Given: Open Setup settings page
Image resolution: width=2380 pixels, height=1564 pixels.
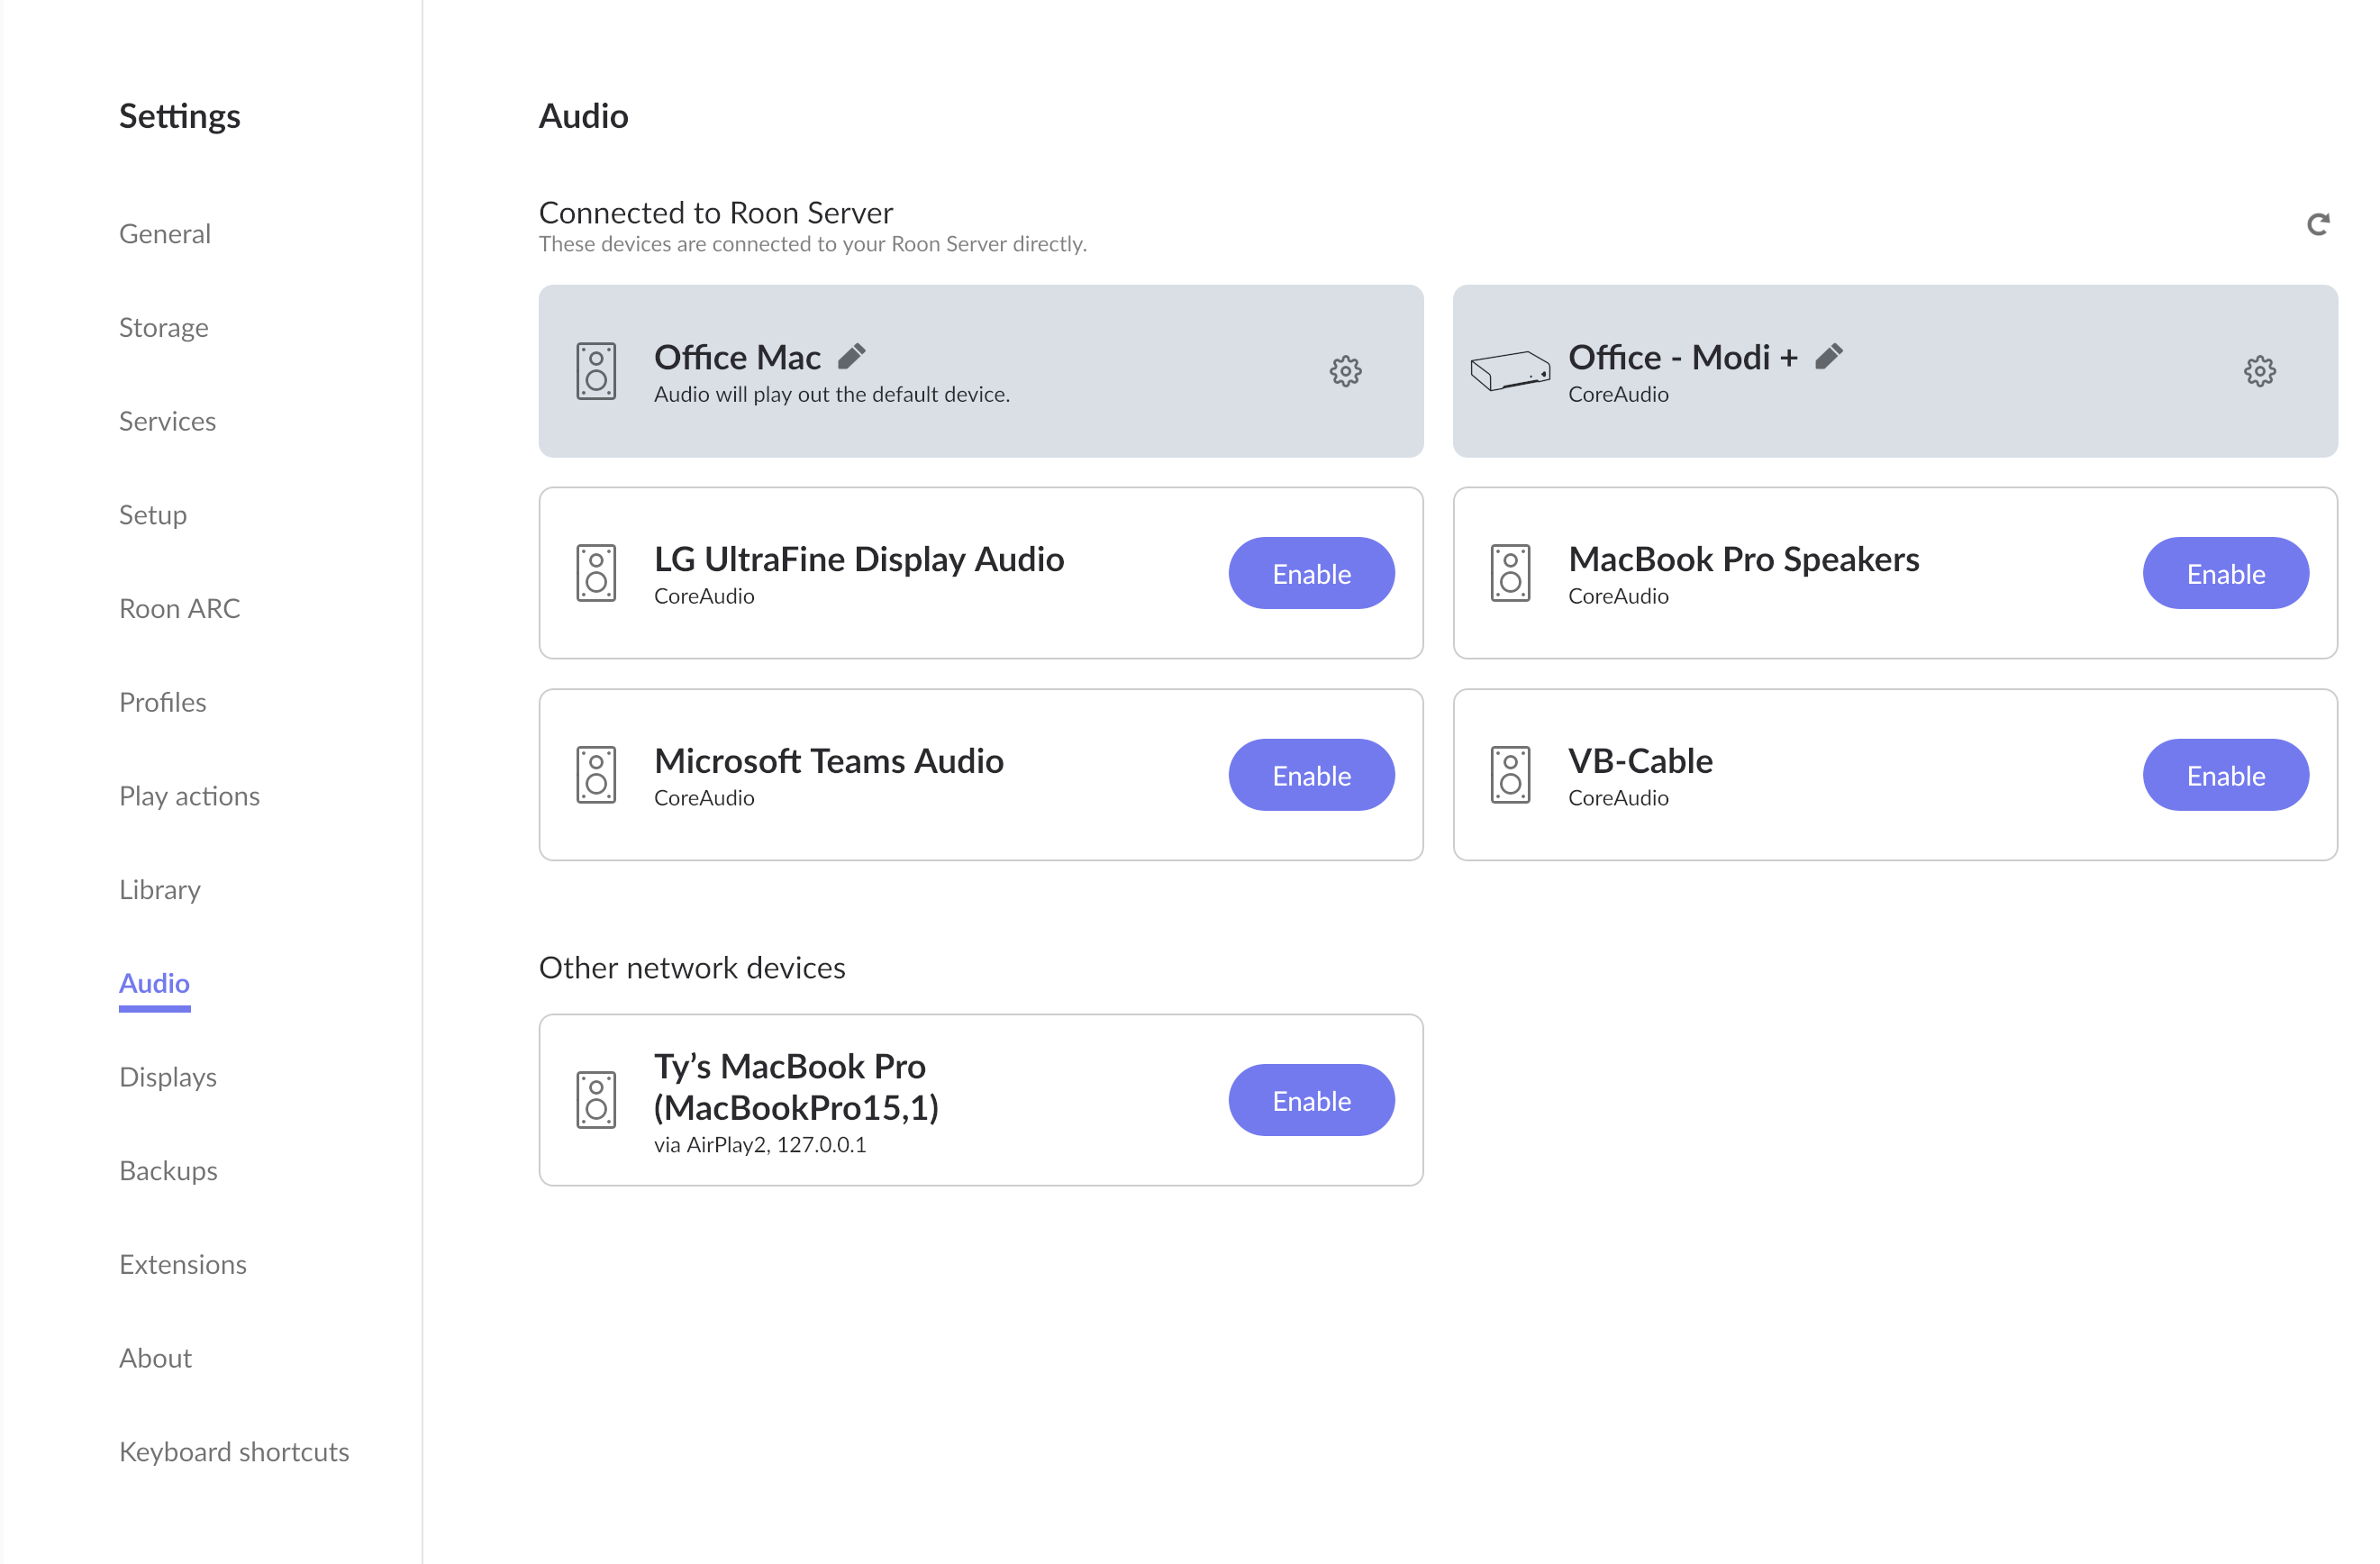Looking at the screenshot, I should click(153, 515).
